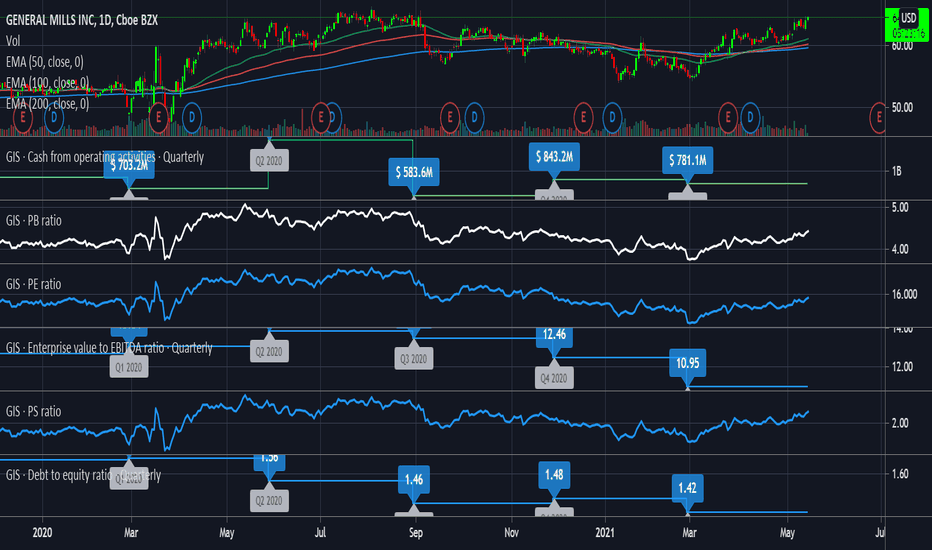
Task: Click the 50.00 price axis label
Action: tap(902, 108)
